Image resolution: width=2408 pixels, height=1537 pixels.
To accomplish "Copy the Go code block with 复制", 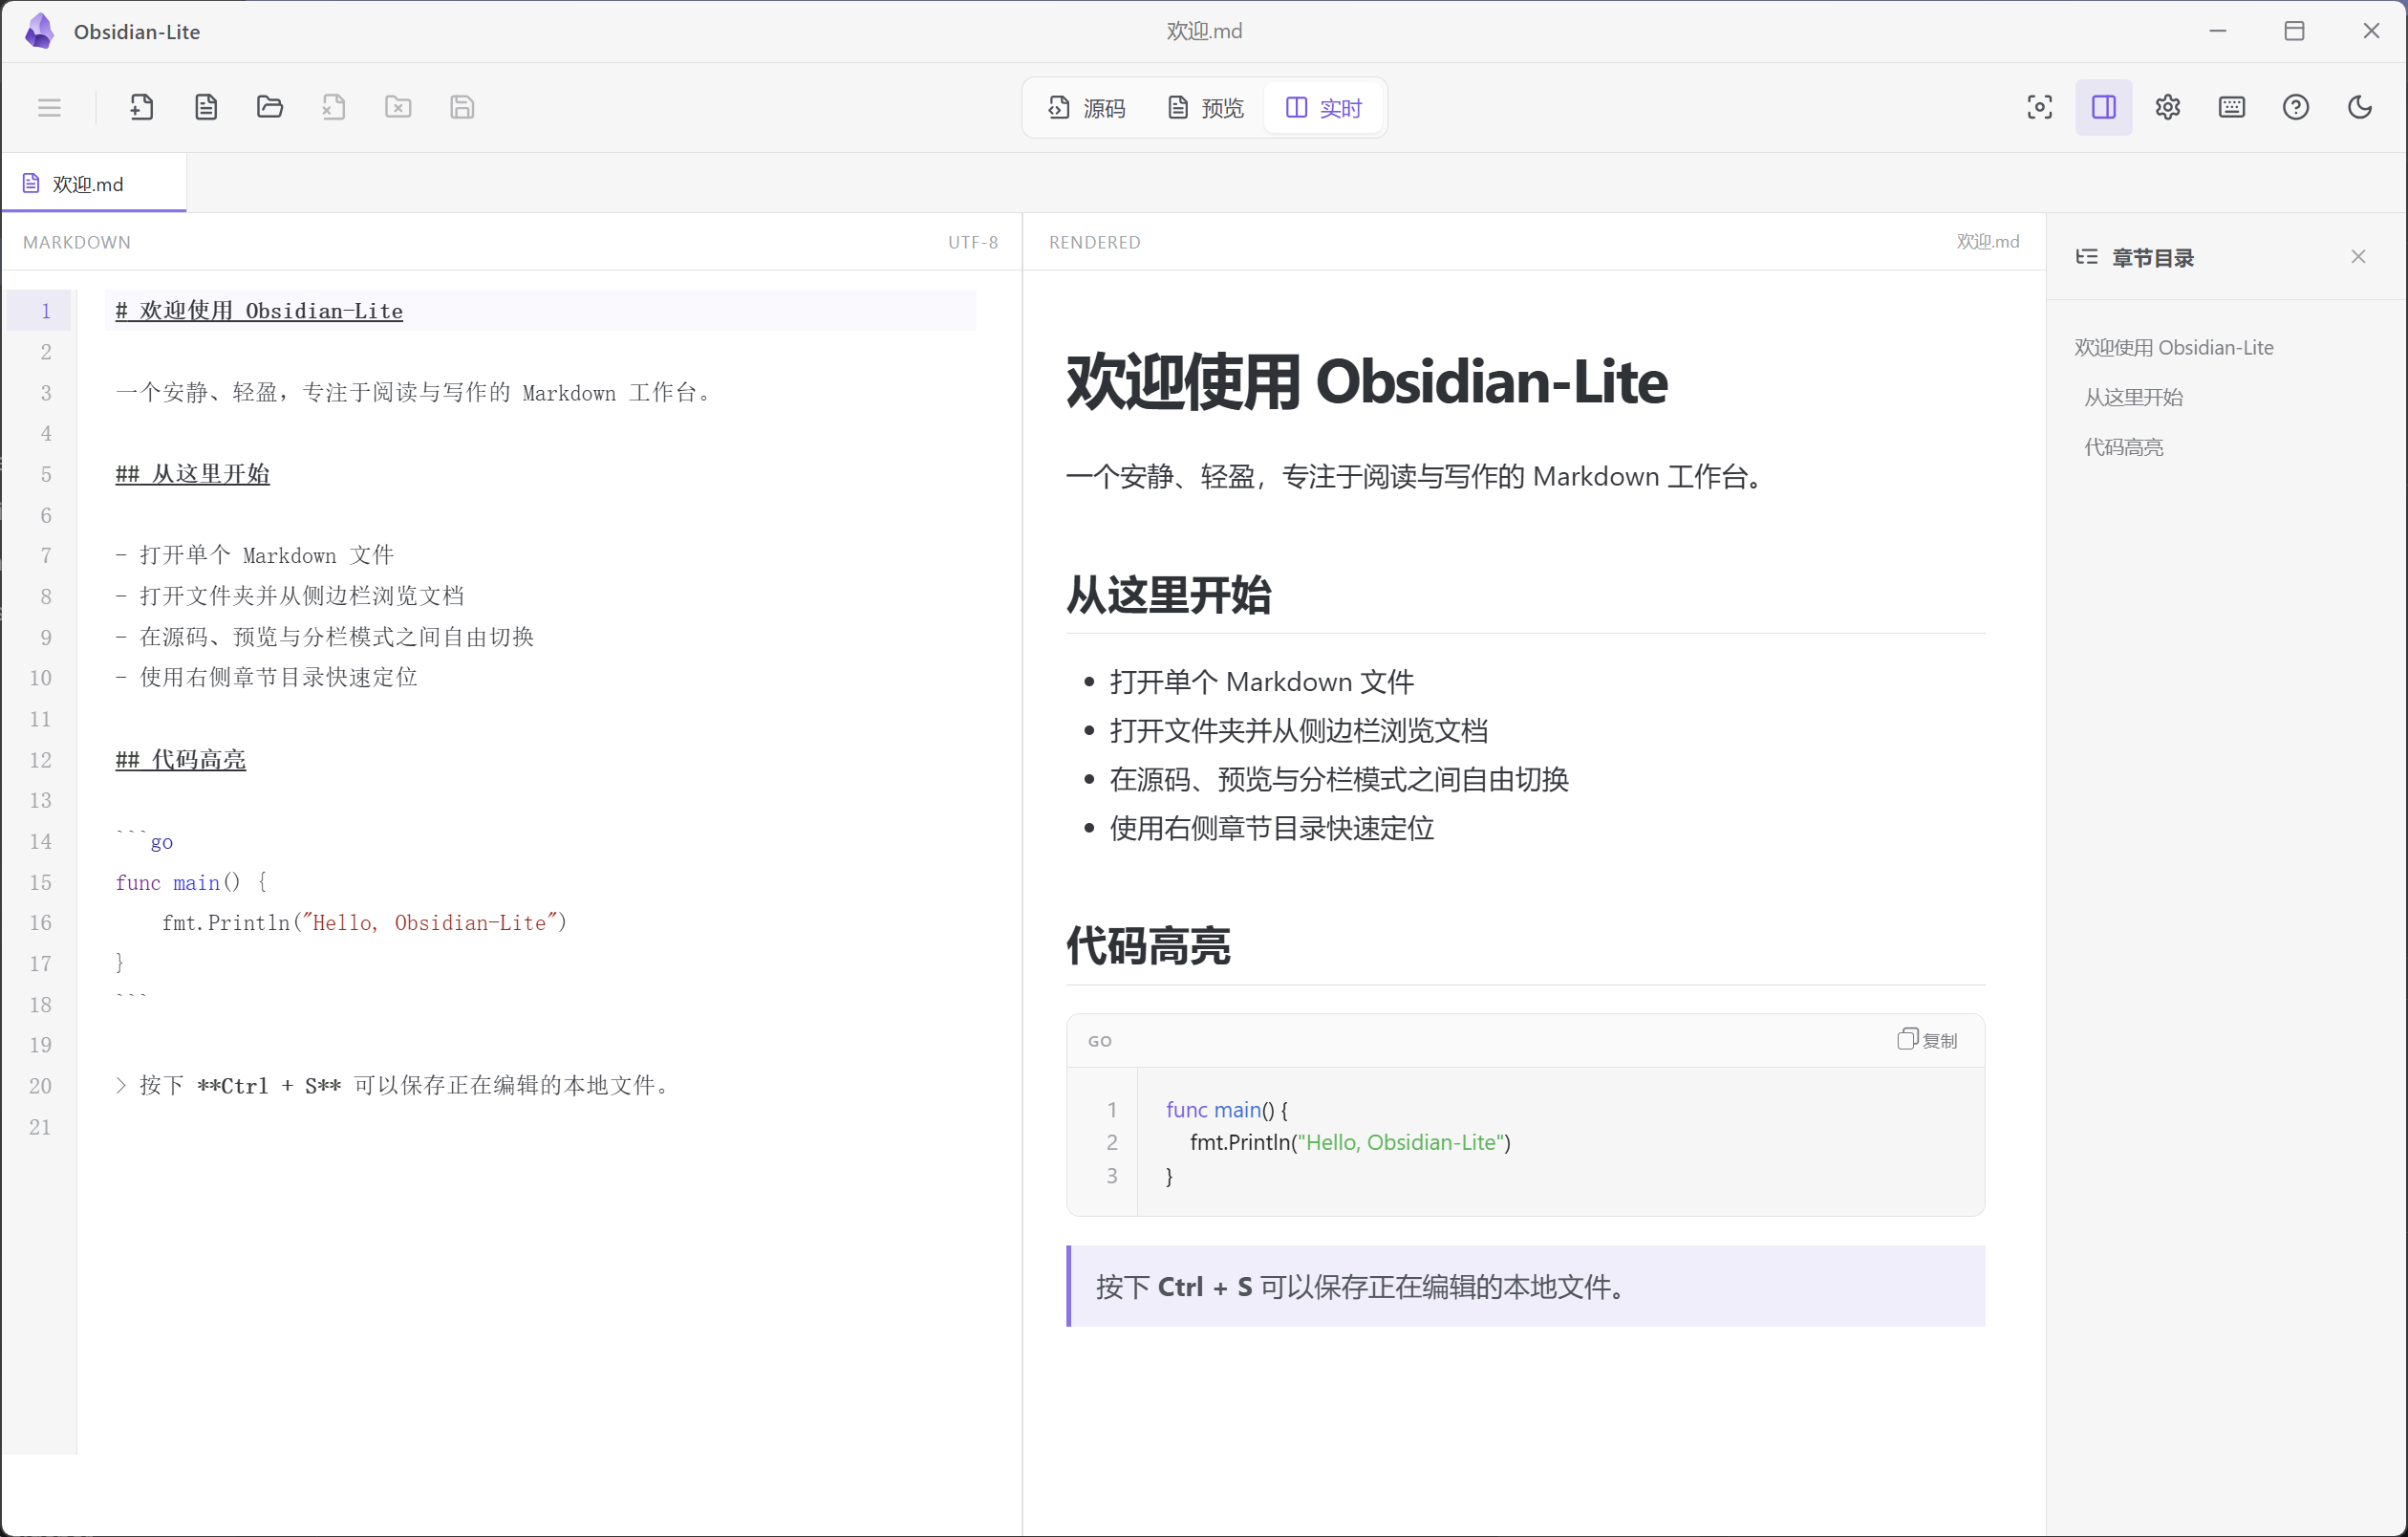I will click(1927, 1040).
